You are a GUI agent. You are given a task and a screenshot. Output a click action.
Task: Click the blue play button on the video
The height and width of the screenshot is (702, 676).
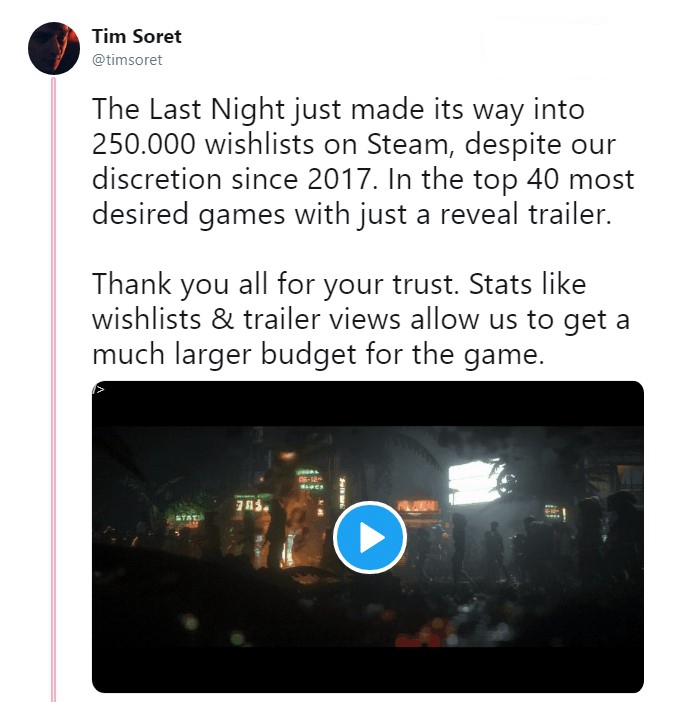[369, 537]
